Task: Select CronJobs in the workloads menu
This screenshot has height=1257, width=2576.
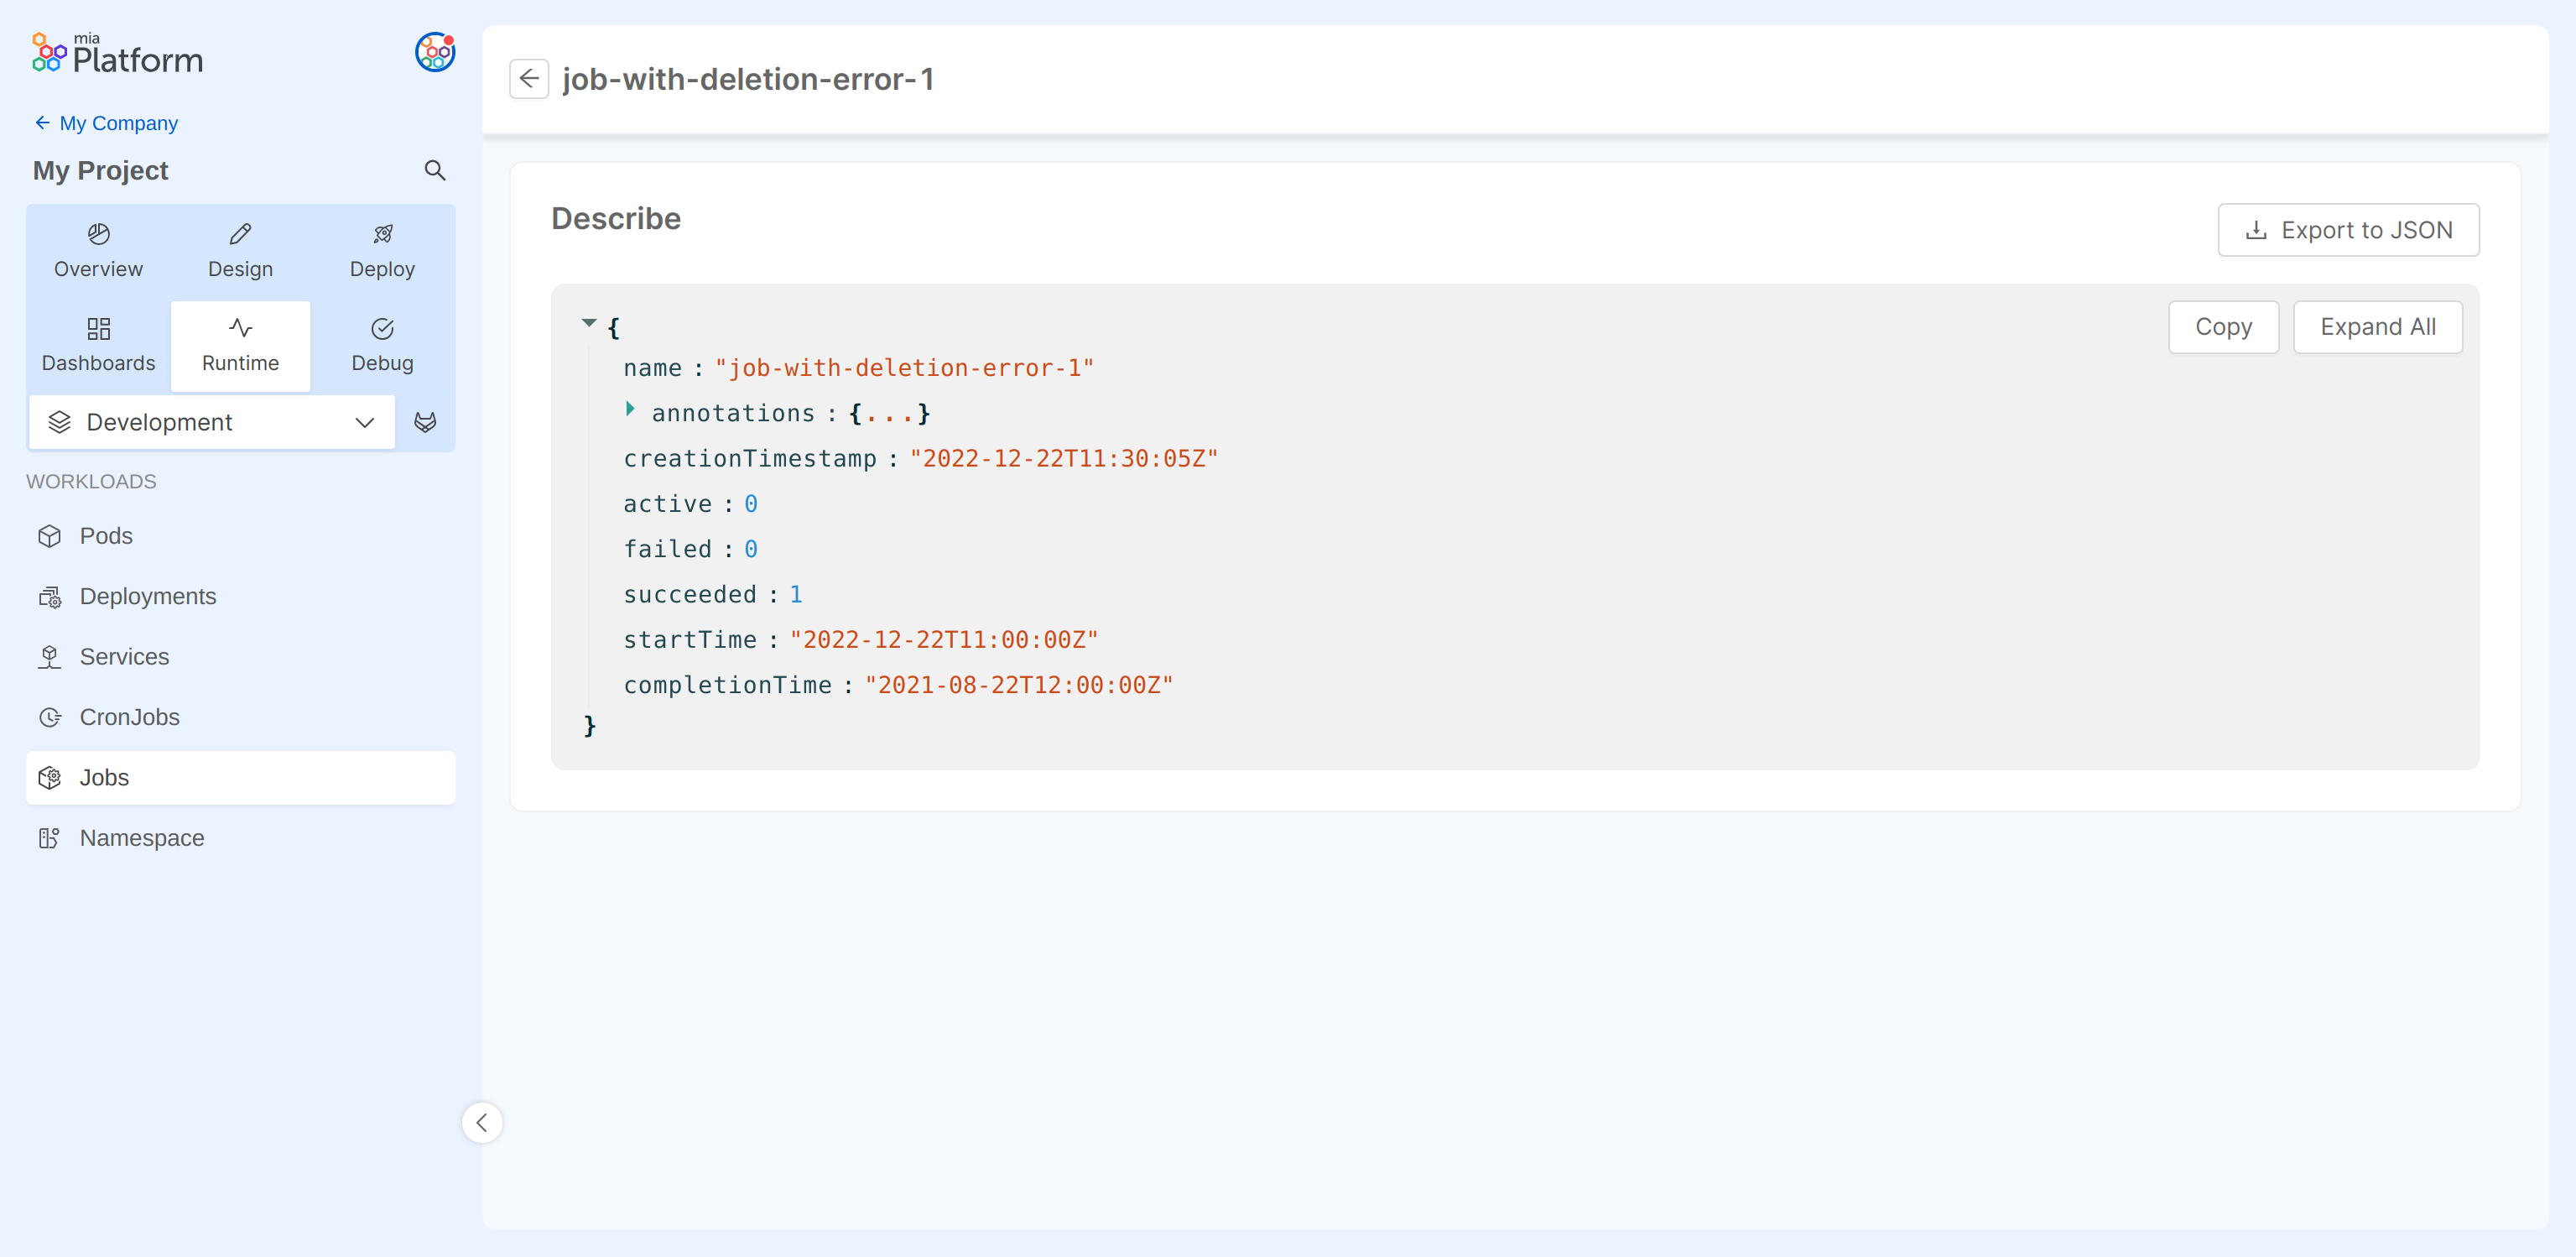Action: click(x=129, y=717)
